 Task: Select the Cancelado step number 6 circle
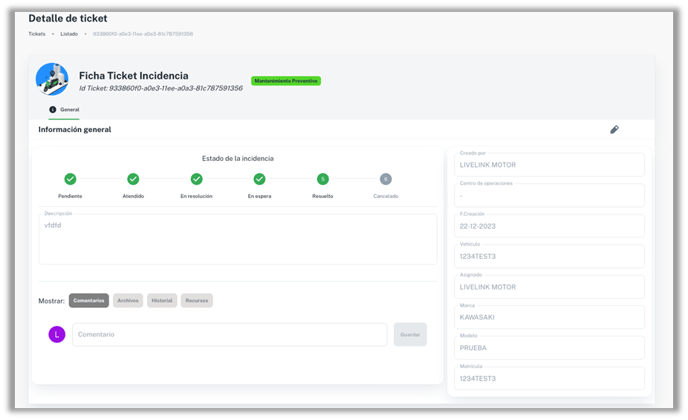pyautogui.click(x=385, y=179)
